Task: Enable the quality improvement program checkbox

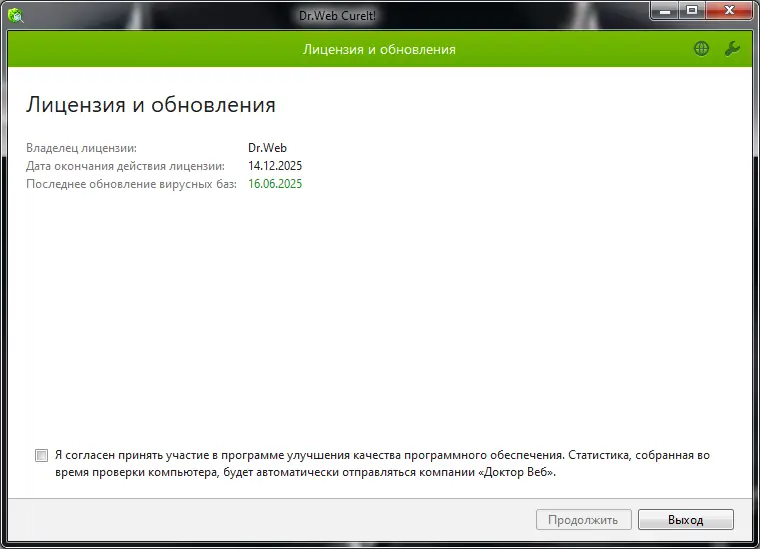Action: 42,455
